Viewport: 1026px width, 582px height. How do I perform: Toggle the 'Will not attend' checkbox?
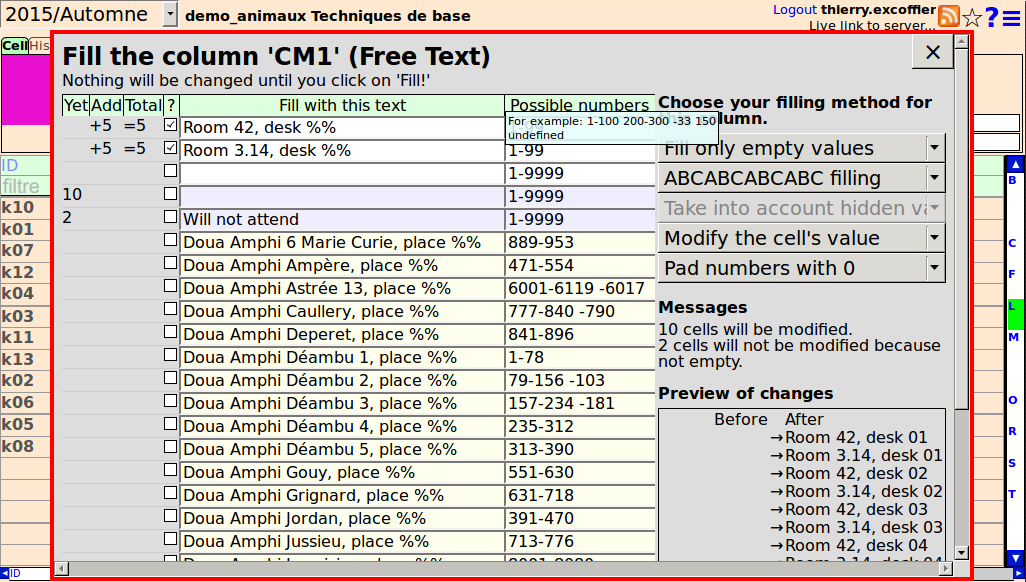click(x=170, y=218)
